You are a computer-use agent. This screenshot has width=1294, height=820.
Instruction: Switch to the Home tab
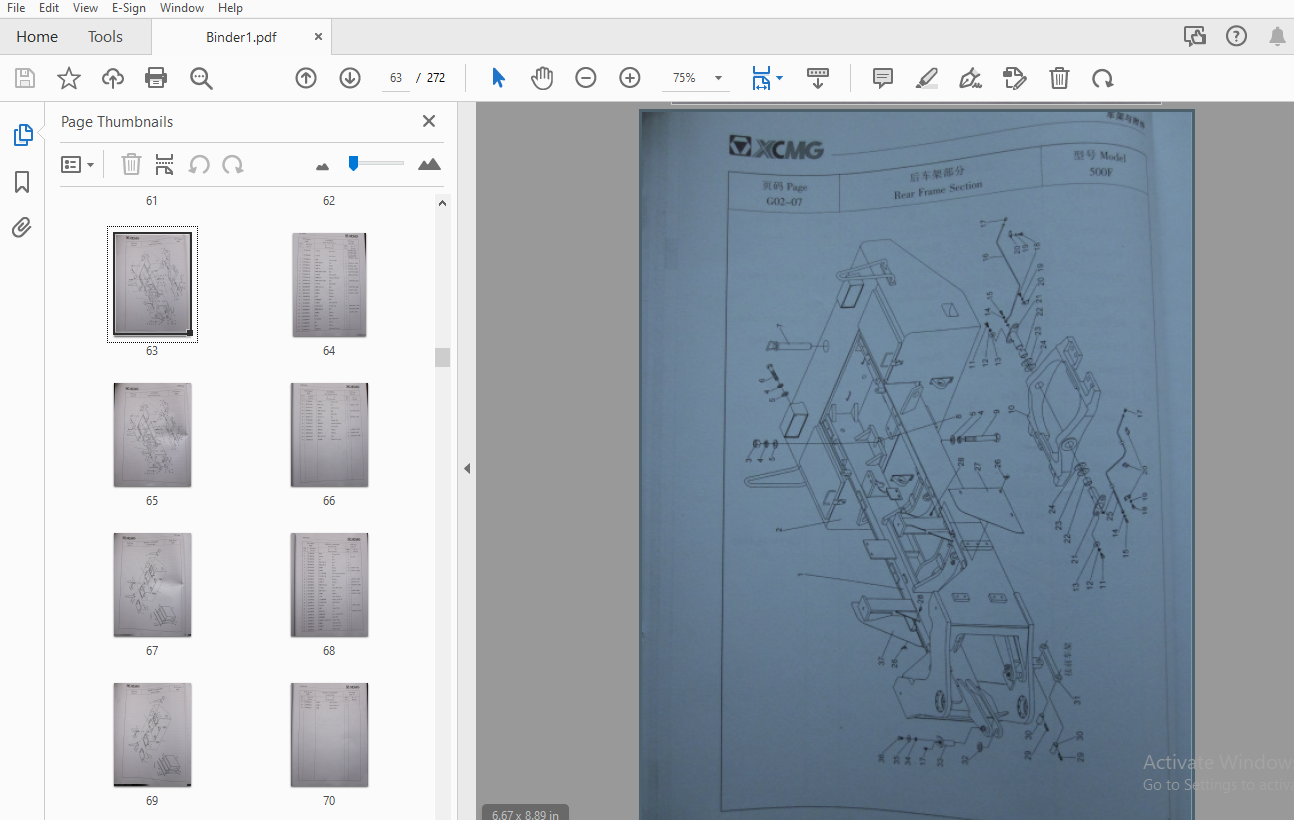tap(37, 37)
